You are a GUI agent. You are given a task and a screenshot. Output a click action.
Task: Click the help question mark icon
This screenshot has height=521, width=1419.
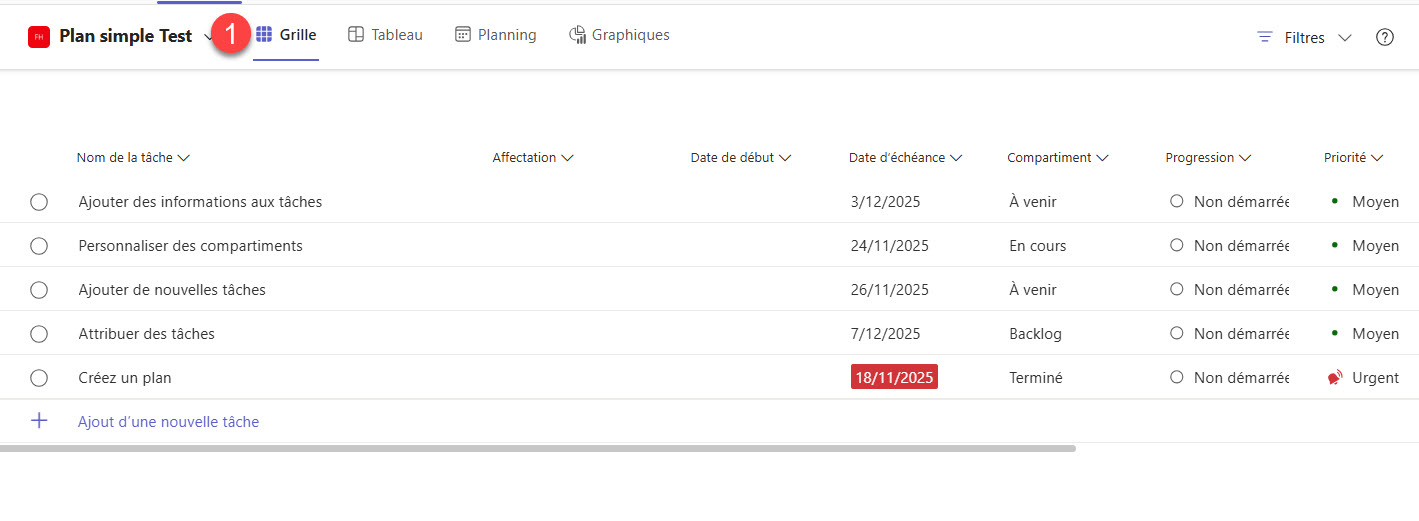(x=1385, y=37)
